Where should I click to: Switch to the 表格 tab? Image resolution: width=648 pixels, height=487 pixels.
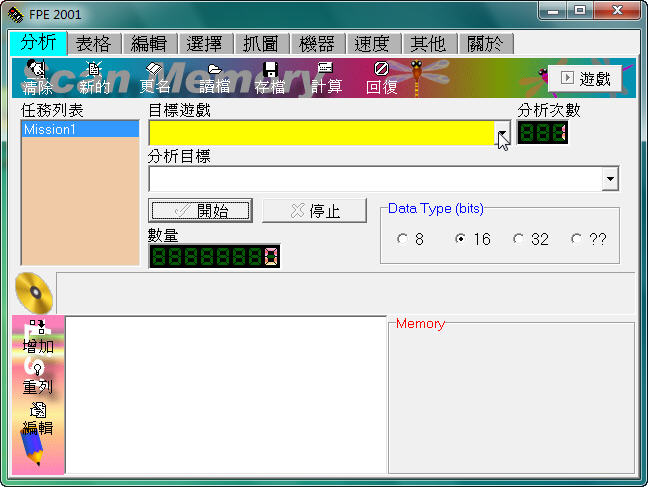(94, 43)
